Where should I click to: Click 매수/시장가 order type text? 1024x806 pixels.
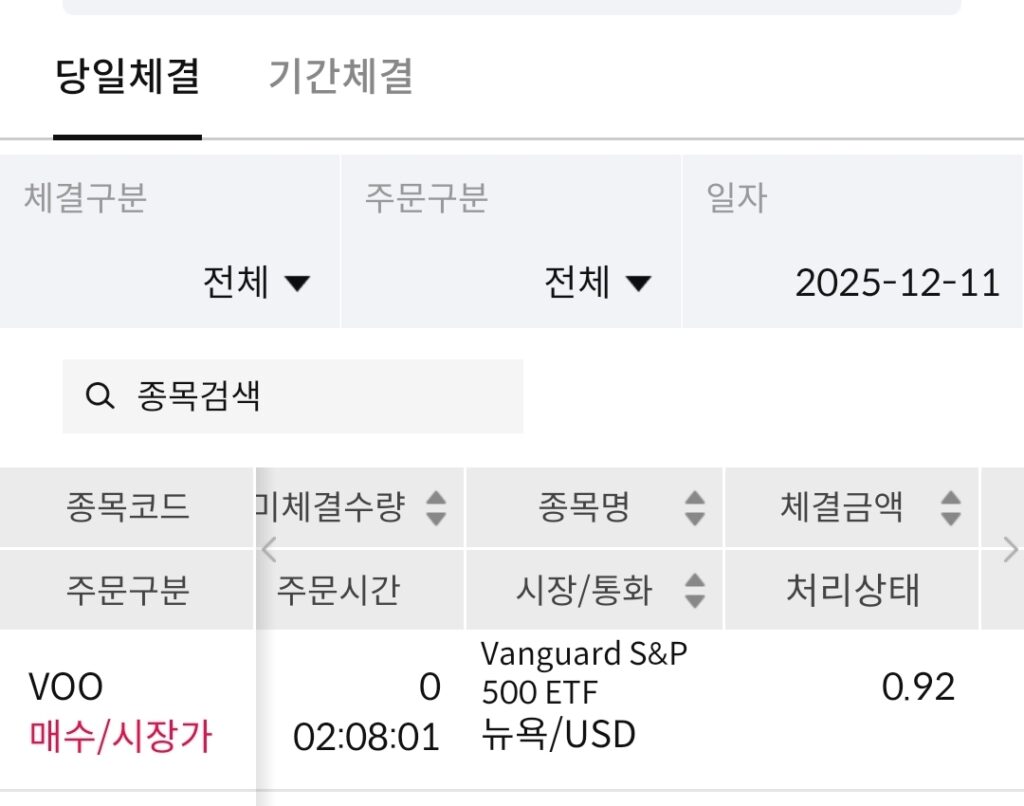[x=120, y=737]
